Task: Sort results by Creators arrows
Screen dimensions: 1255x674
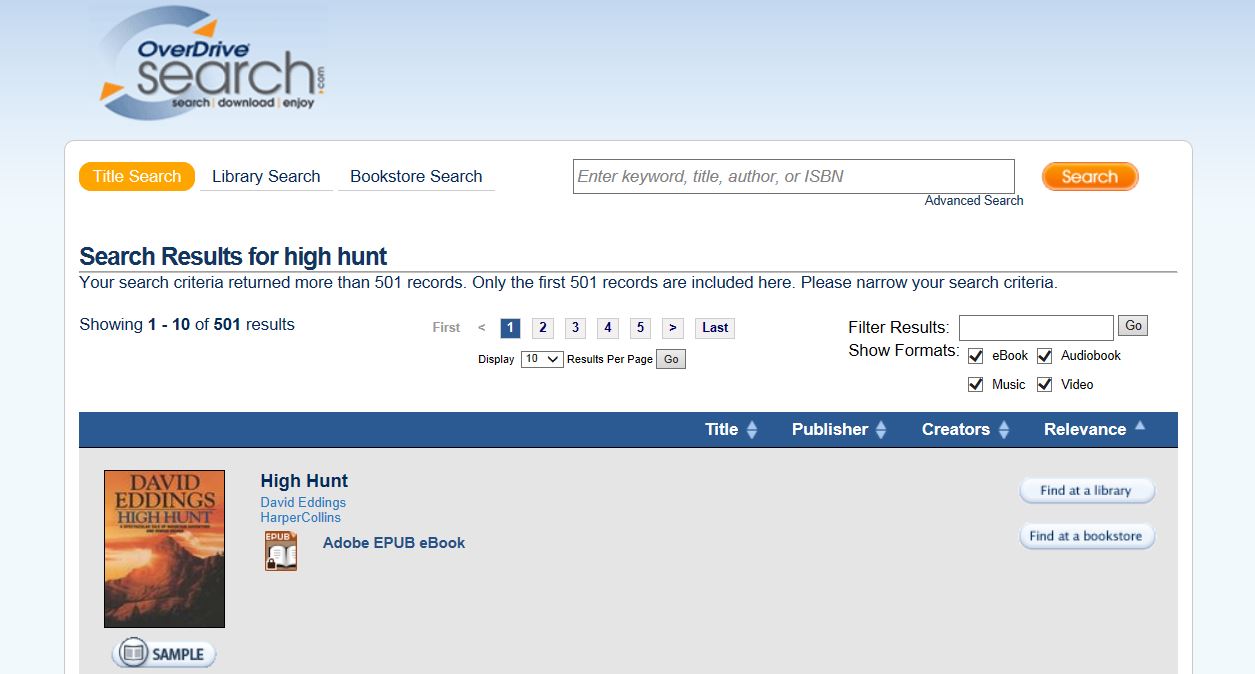Action: pos(1004,429)
